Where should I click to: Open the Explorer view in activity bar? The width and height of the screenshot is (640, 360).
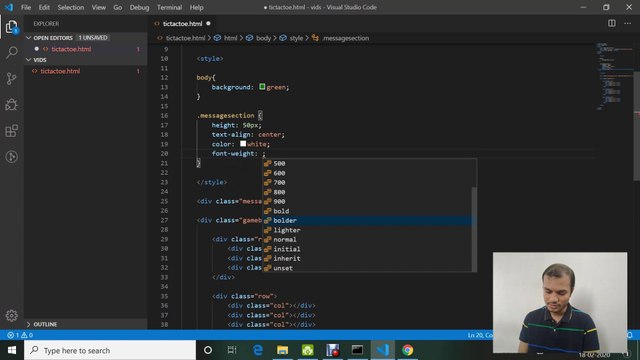pyautogui.click(x=11, y=27)
